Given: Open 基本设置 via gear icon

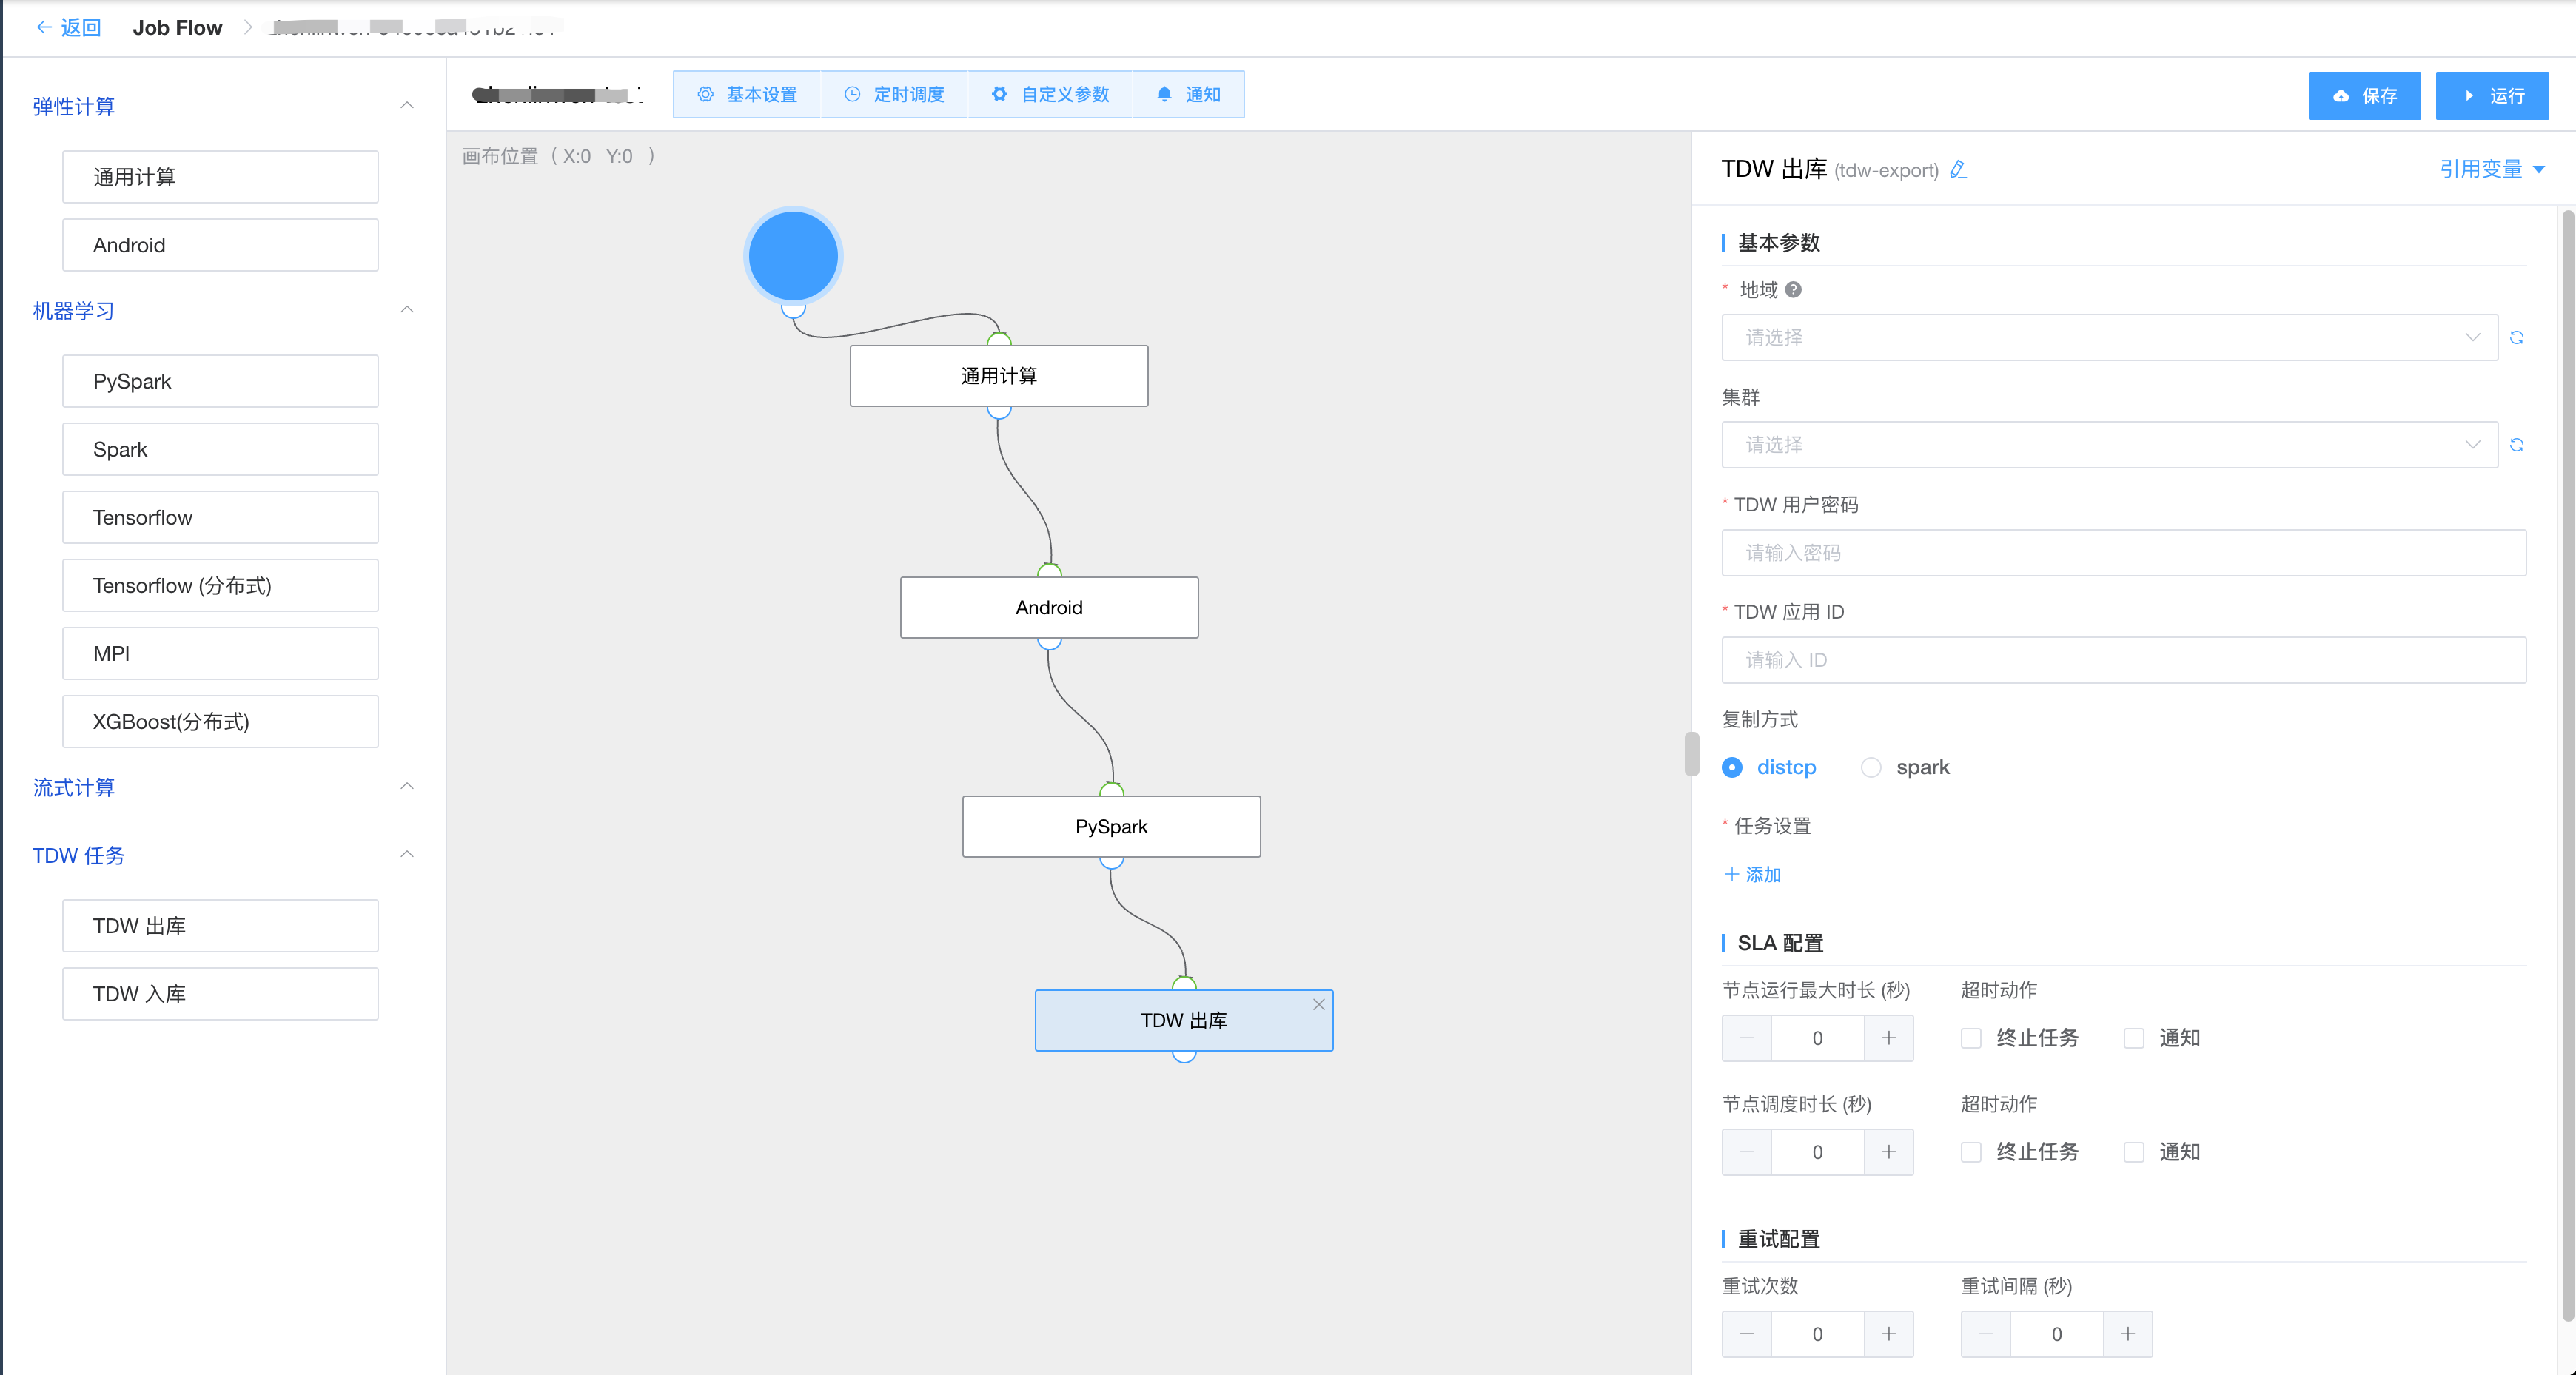Looking at the screenshot, I should point(706,94).
